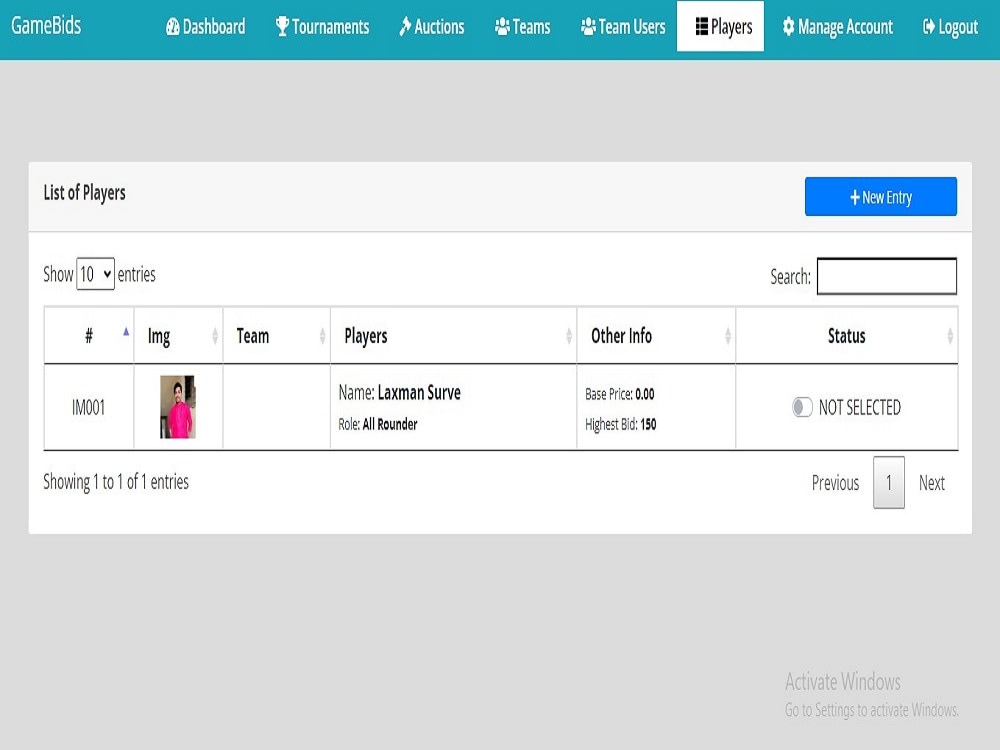This screenshot has width=1000, height=750.
Task: Click Laxman Surve's player photo thumbnail
Action: pos(177,407)
